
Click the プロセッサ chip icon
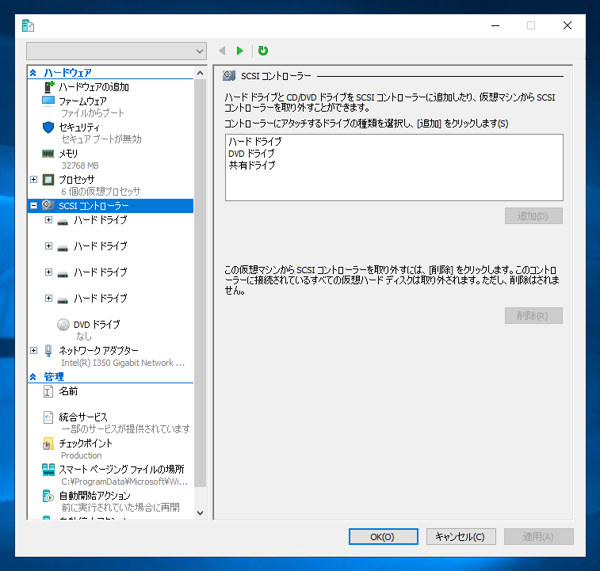point(48,179)
